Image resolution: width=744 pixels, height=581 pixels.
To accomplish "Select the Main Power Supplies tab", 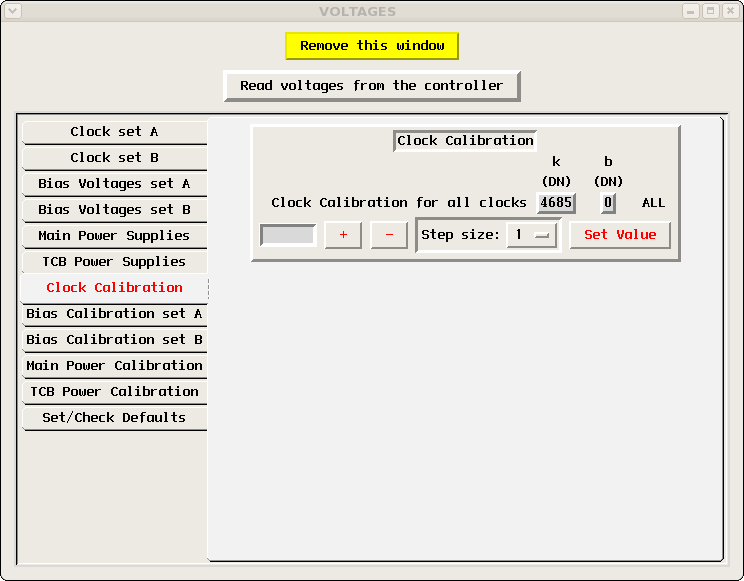I will (x=114, y=236).
